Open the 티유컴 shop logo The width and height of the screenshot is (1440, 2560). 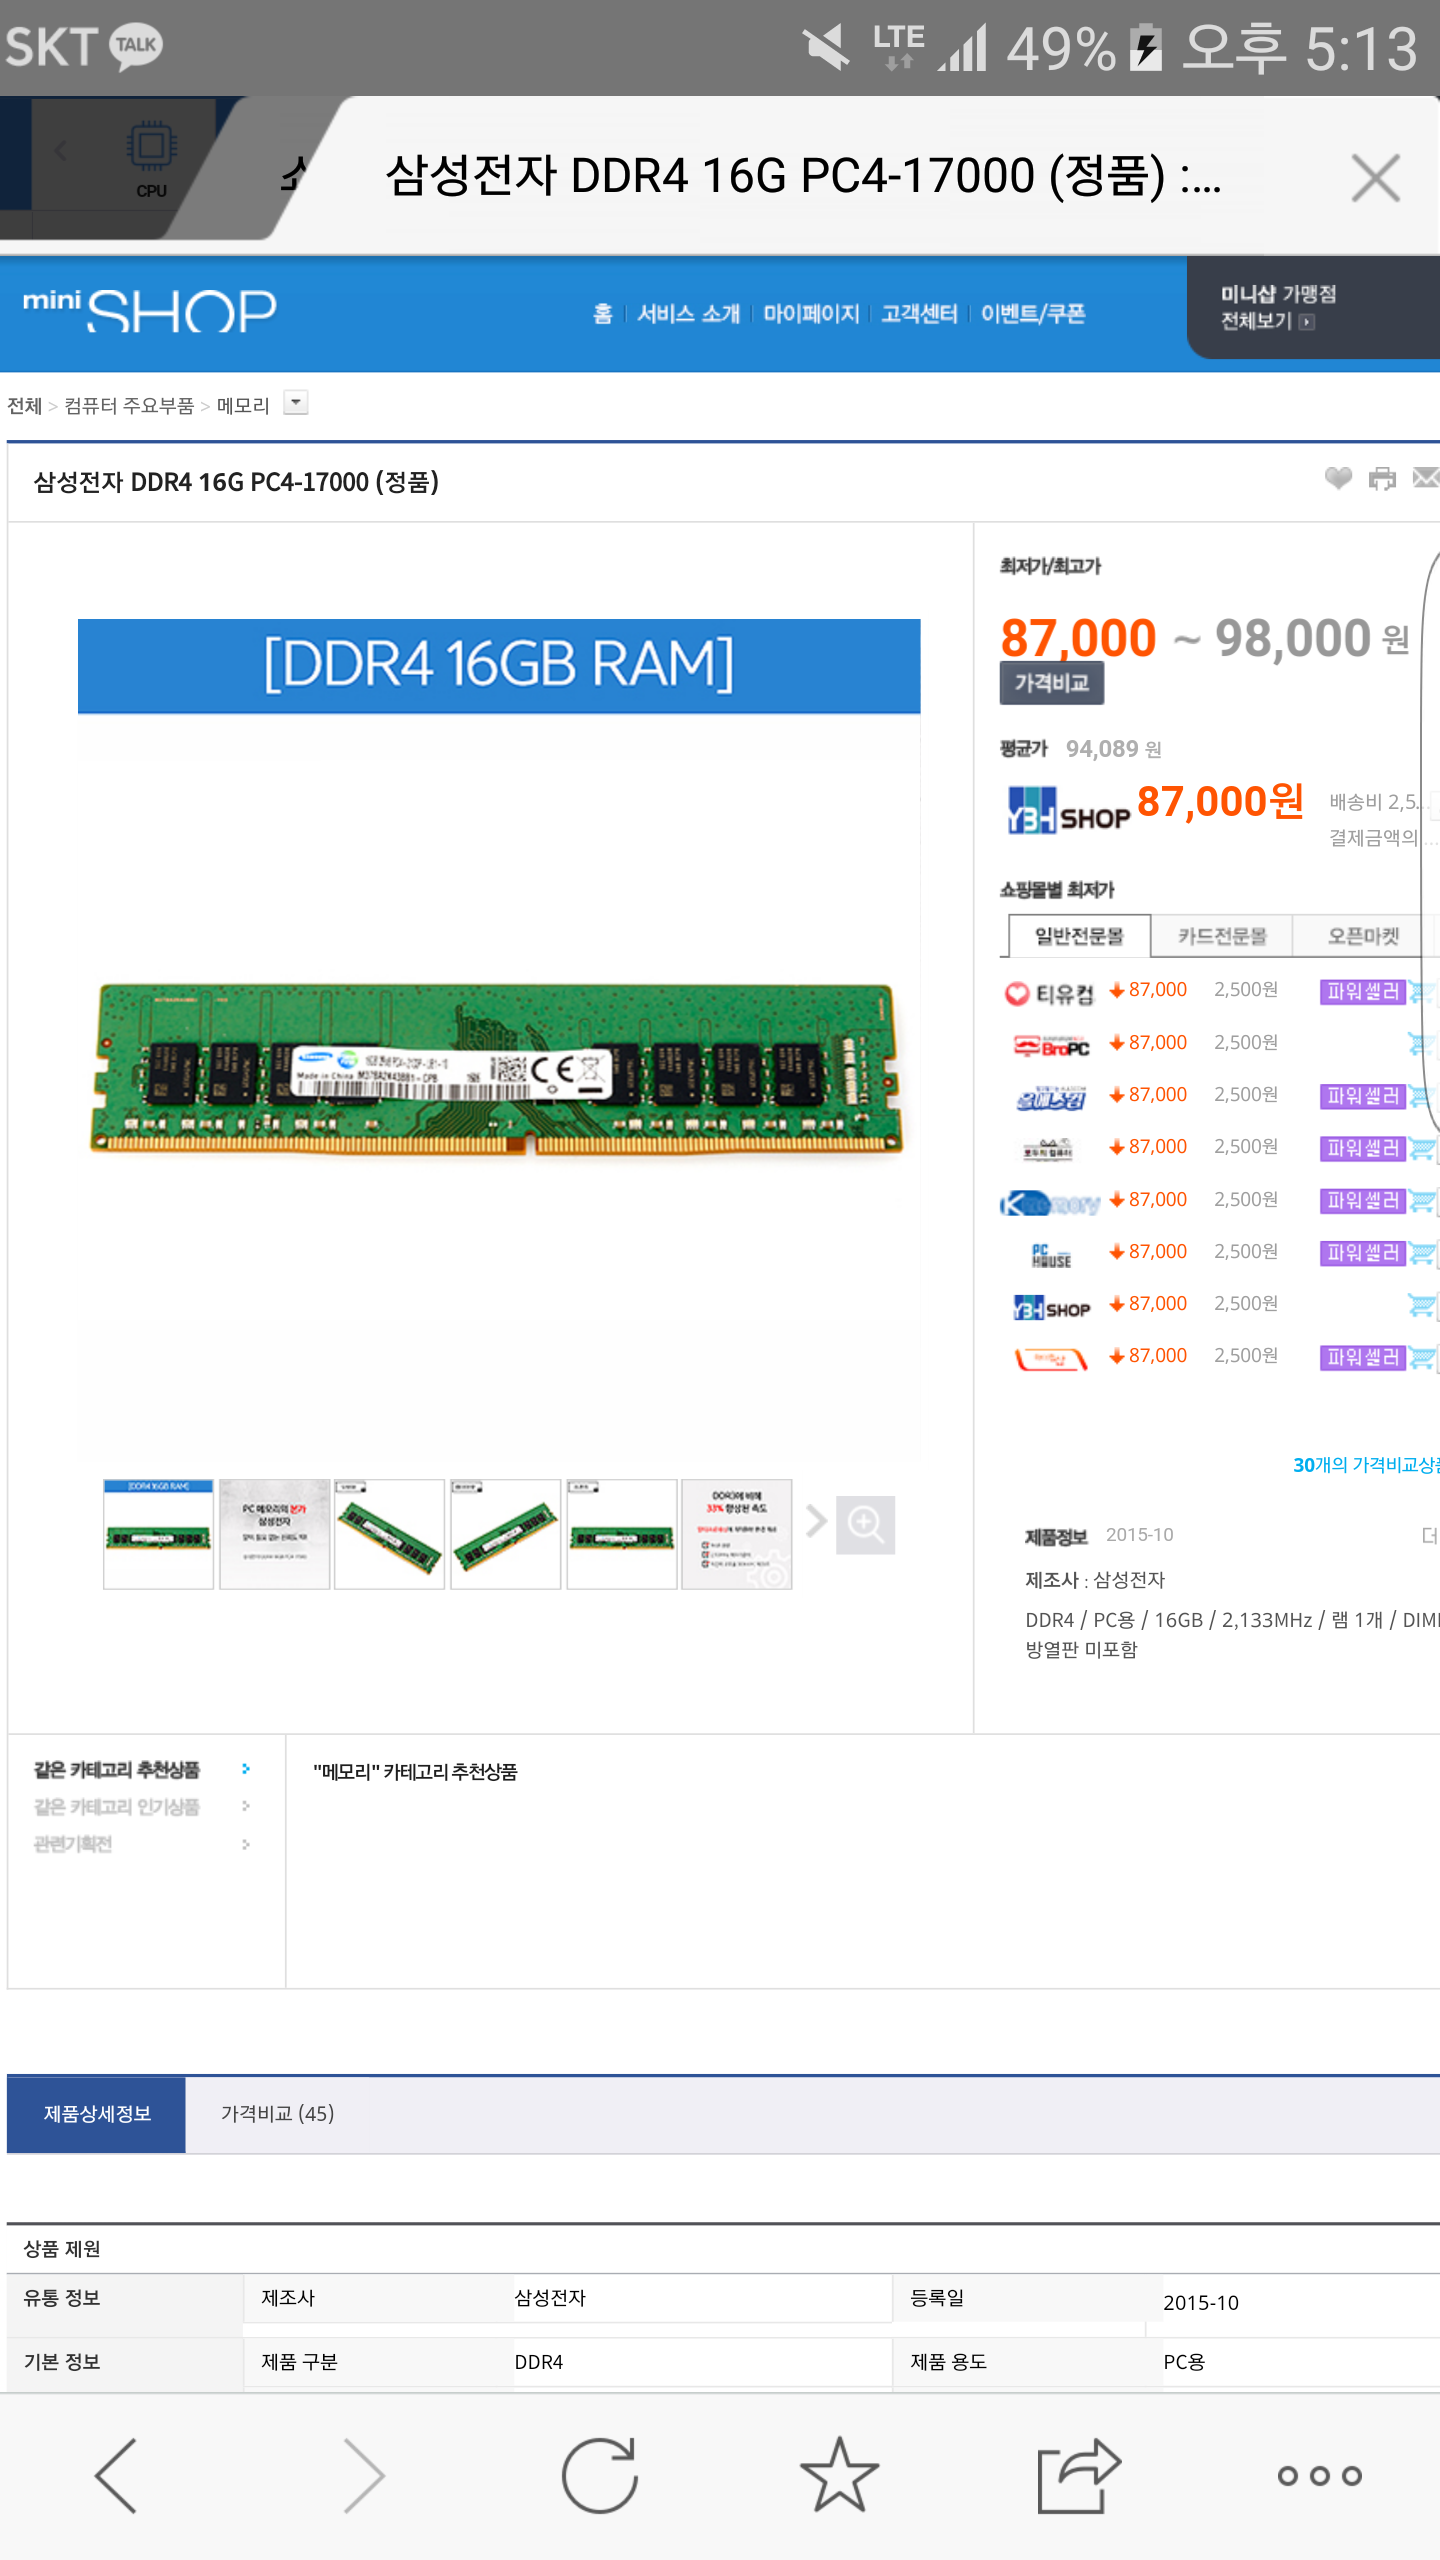[x=1049, y=993]
